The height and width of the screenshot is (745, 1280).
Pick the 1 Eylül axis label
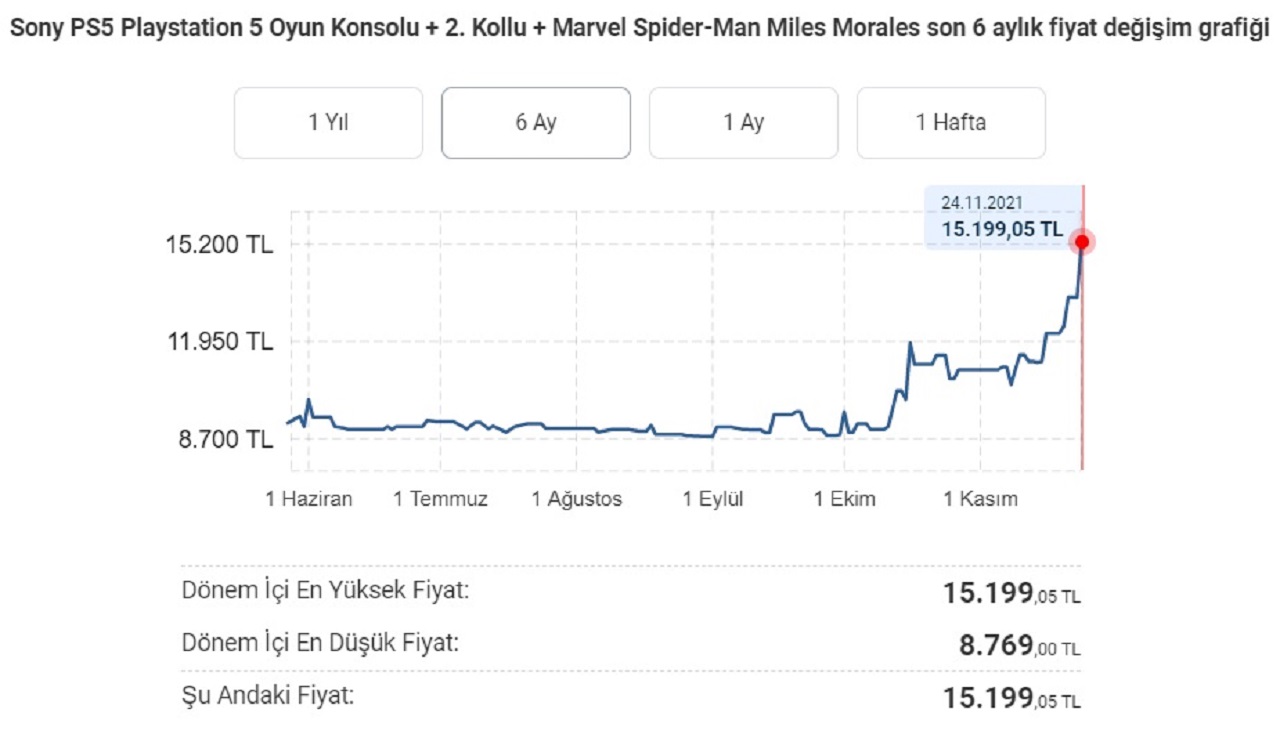click(x=713, y=499)
